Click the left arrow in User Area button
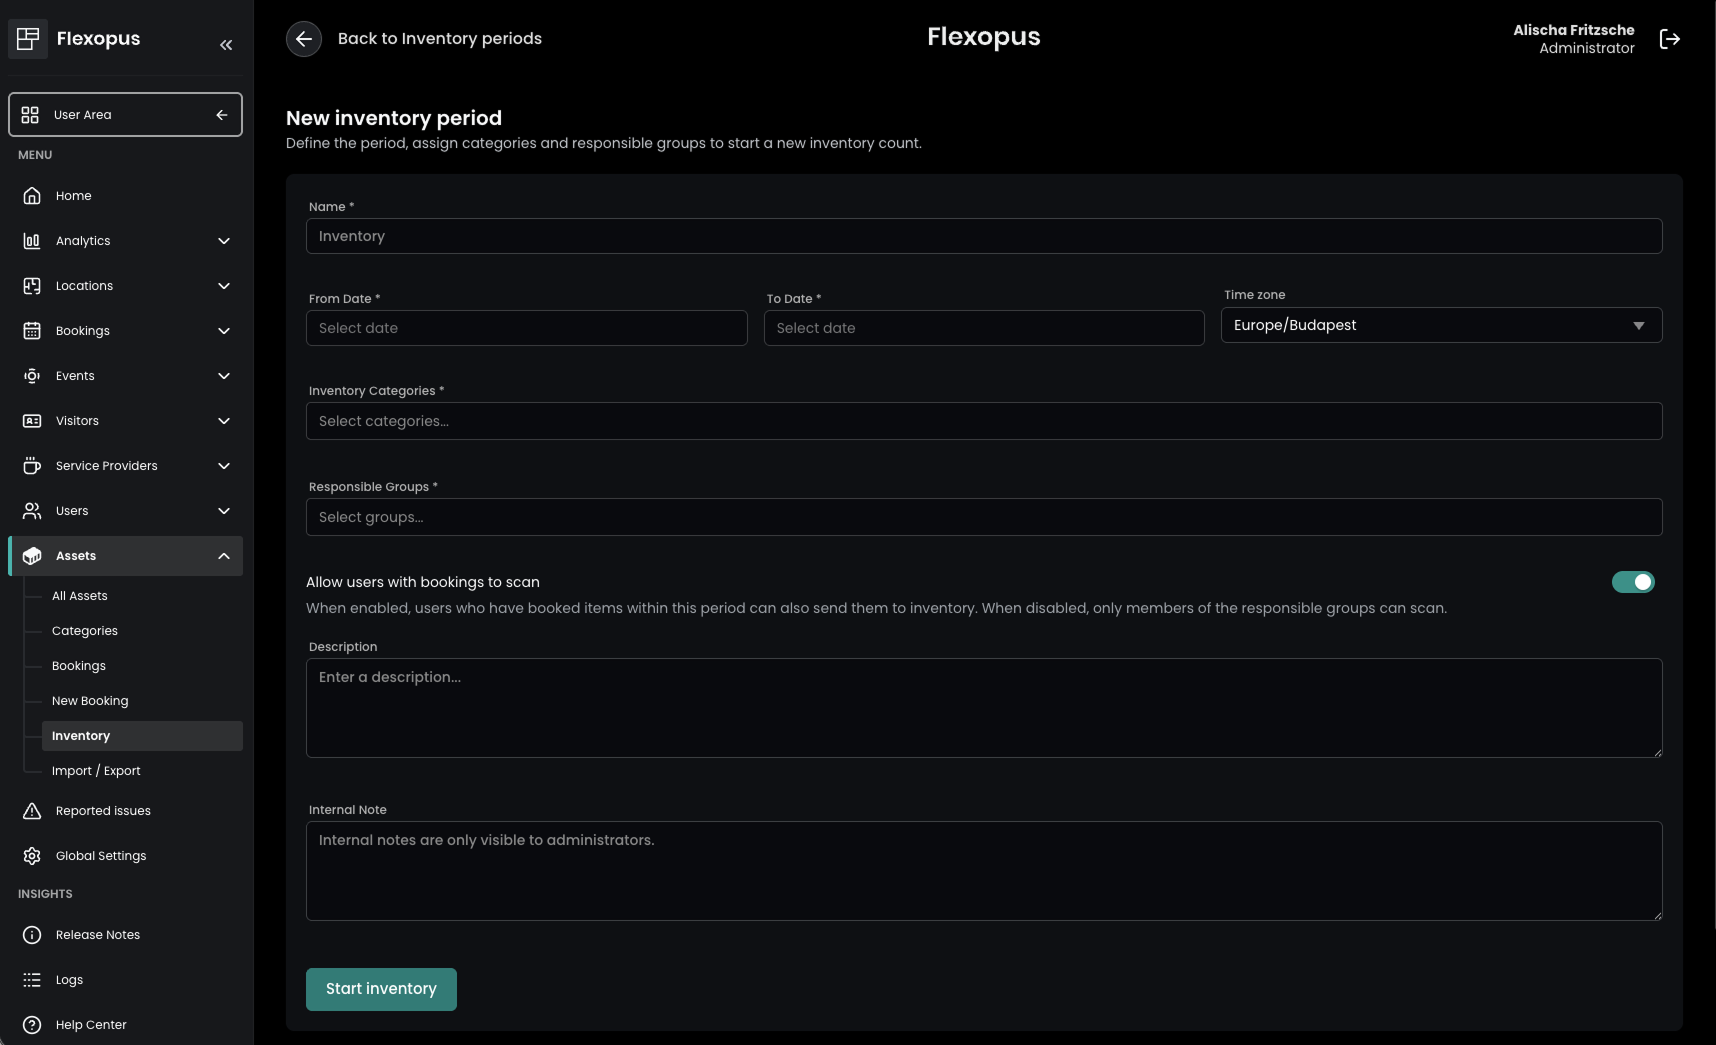The height and width of the screenshot is (1045, 1716). (222, 115)
